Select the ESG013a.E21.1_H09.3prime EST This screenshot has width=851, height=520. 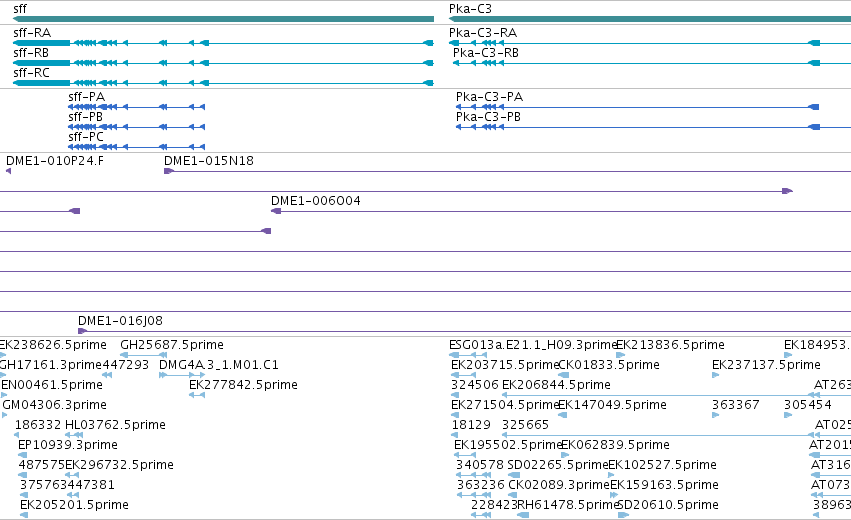click(532, 345)
